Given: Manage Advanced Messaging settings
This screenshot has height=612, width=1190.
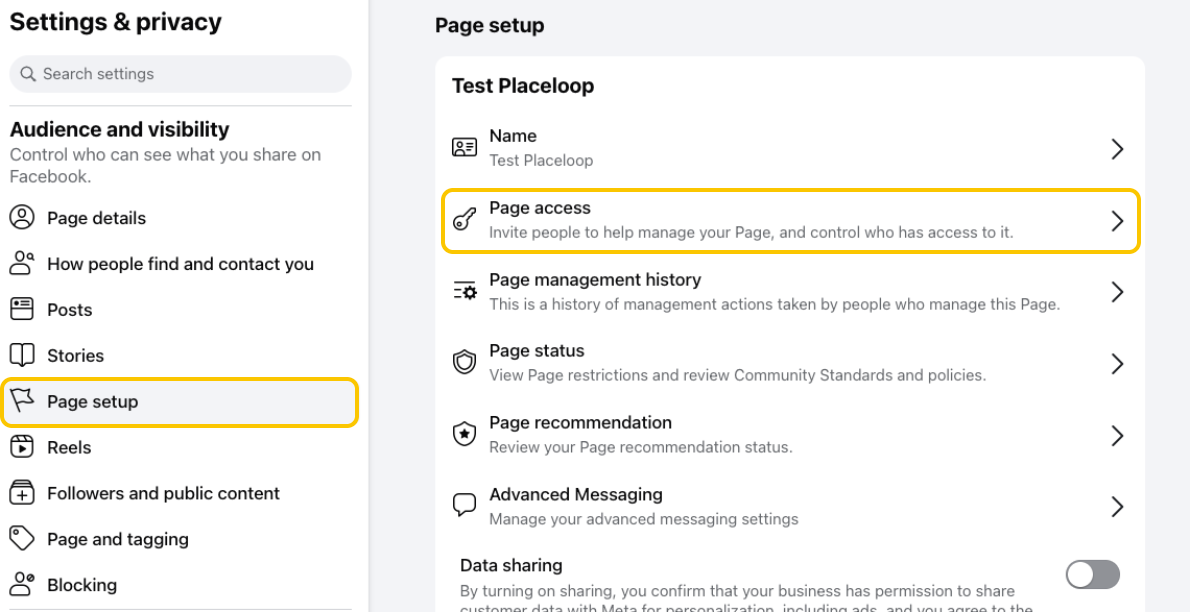Looking at the screenshot, I should (790, 506).
